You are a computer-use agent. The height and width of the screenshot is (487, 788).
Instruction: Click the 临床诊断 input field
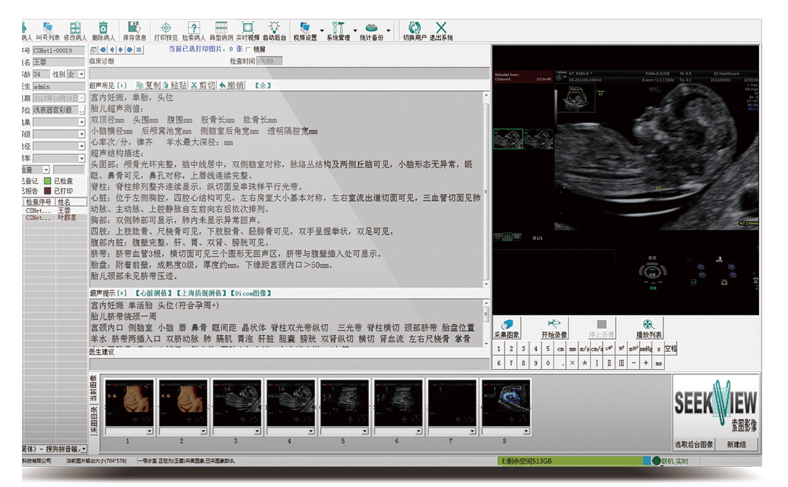click(289, 73)
